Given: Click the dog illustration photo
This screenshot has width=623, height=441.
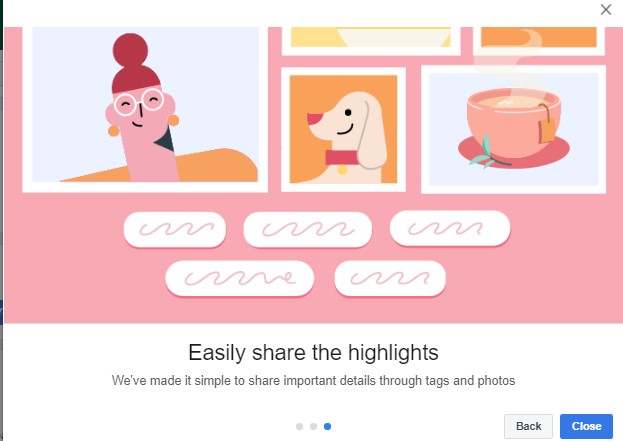Looking at the screenshot, I should click(343, 130).
